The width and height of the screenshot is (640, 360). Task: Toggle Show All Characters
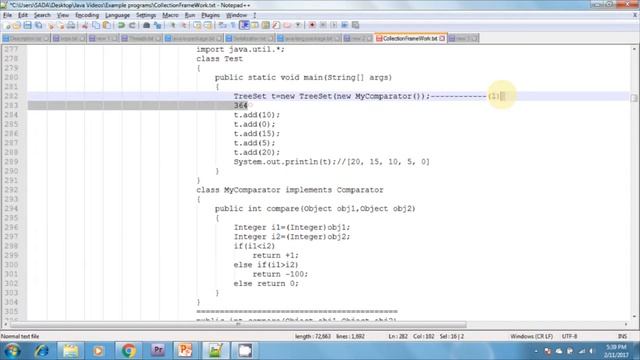[233, 25]
